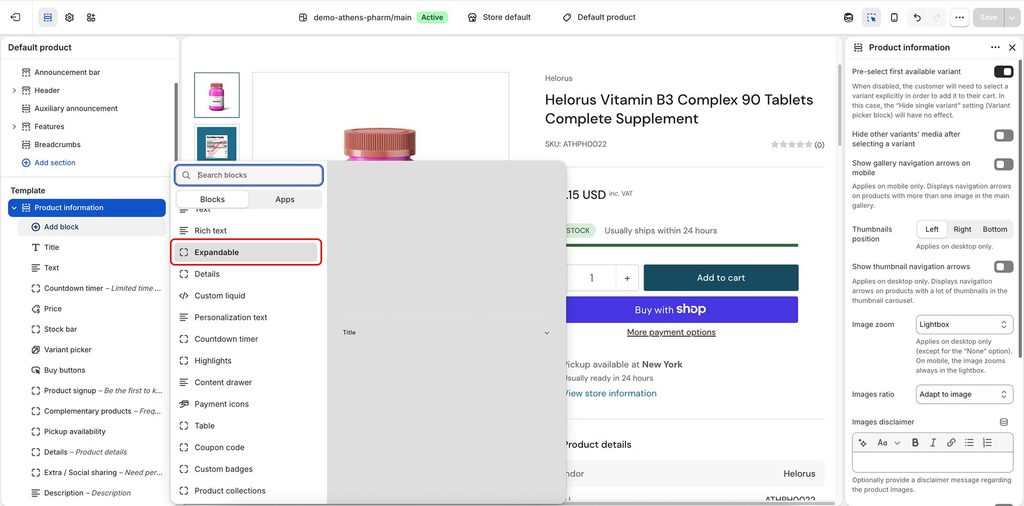This screenshot has width=1024, height=506.
Task: Set Thumbnails position to Right
Action: click(x=962, y=229)
